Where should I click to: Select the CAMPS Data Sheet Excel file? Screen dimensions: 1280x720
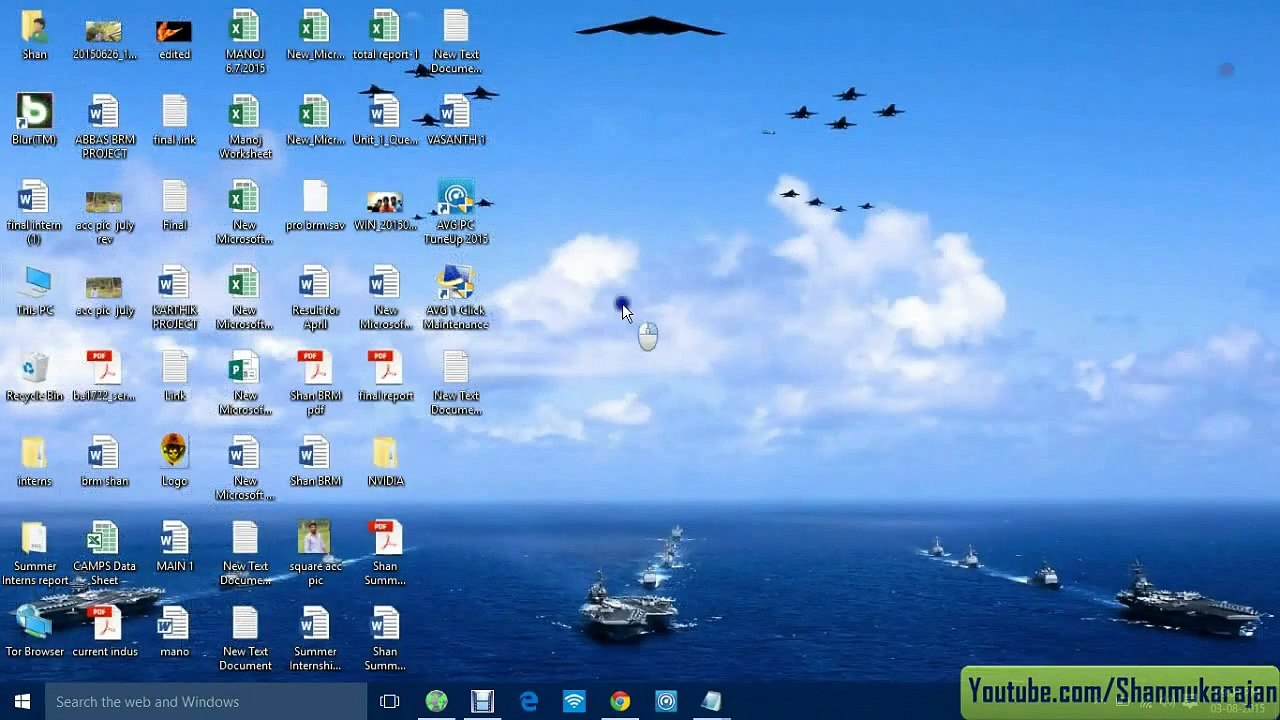click(x=104, y=553)
